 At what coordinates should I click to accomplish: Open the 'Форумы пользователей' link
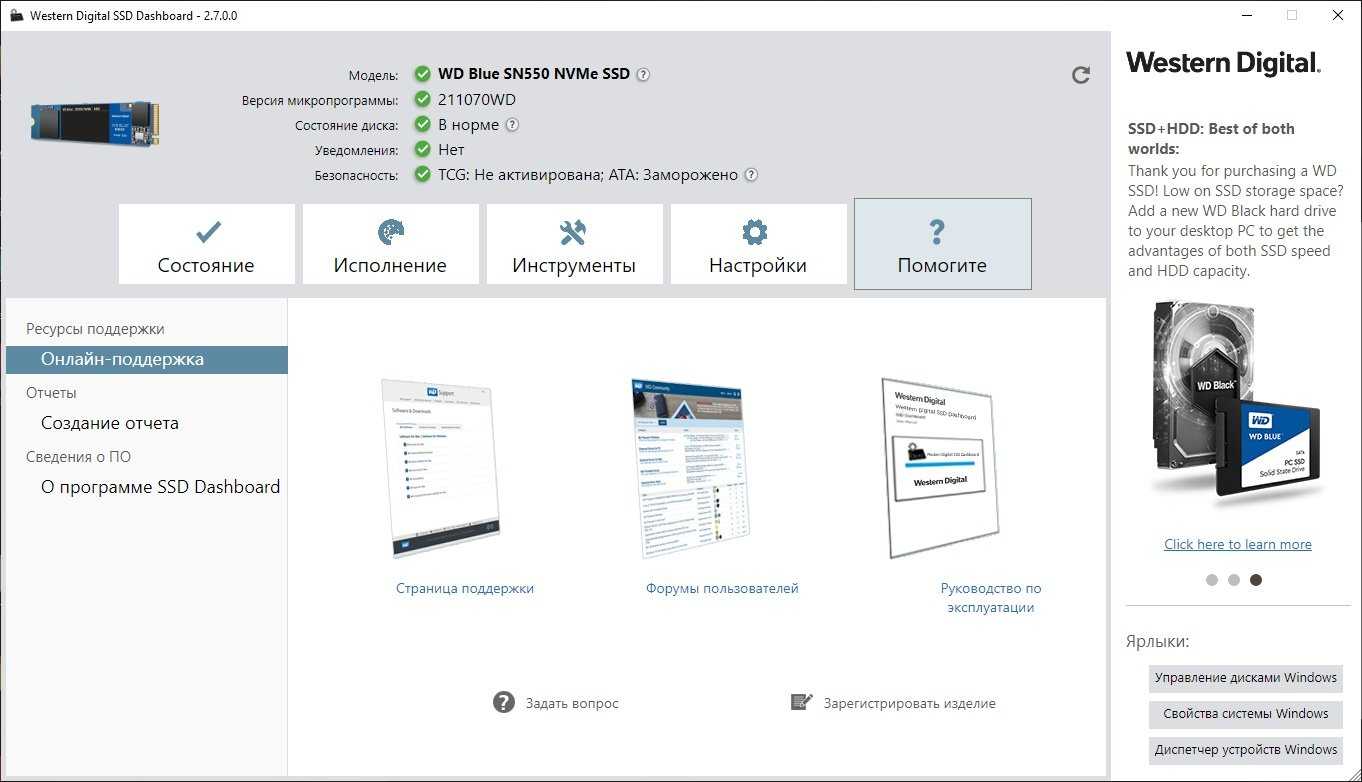[722, 589]
